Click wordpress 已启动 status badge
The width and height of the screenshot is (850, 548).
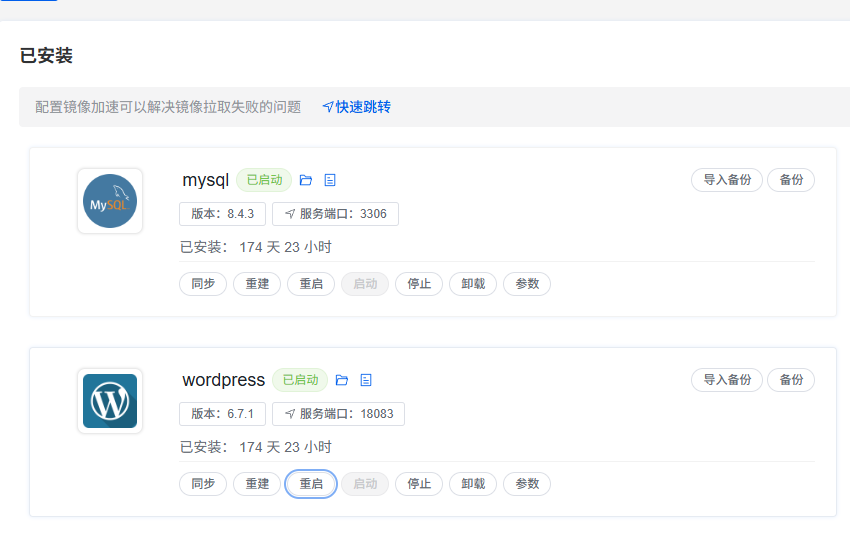(300, 380)
